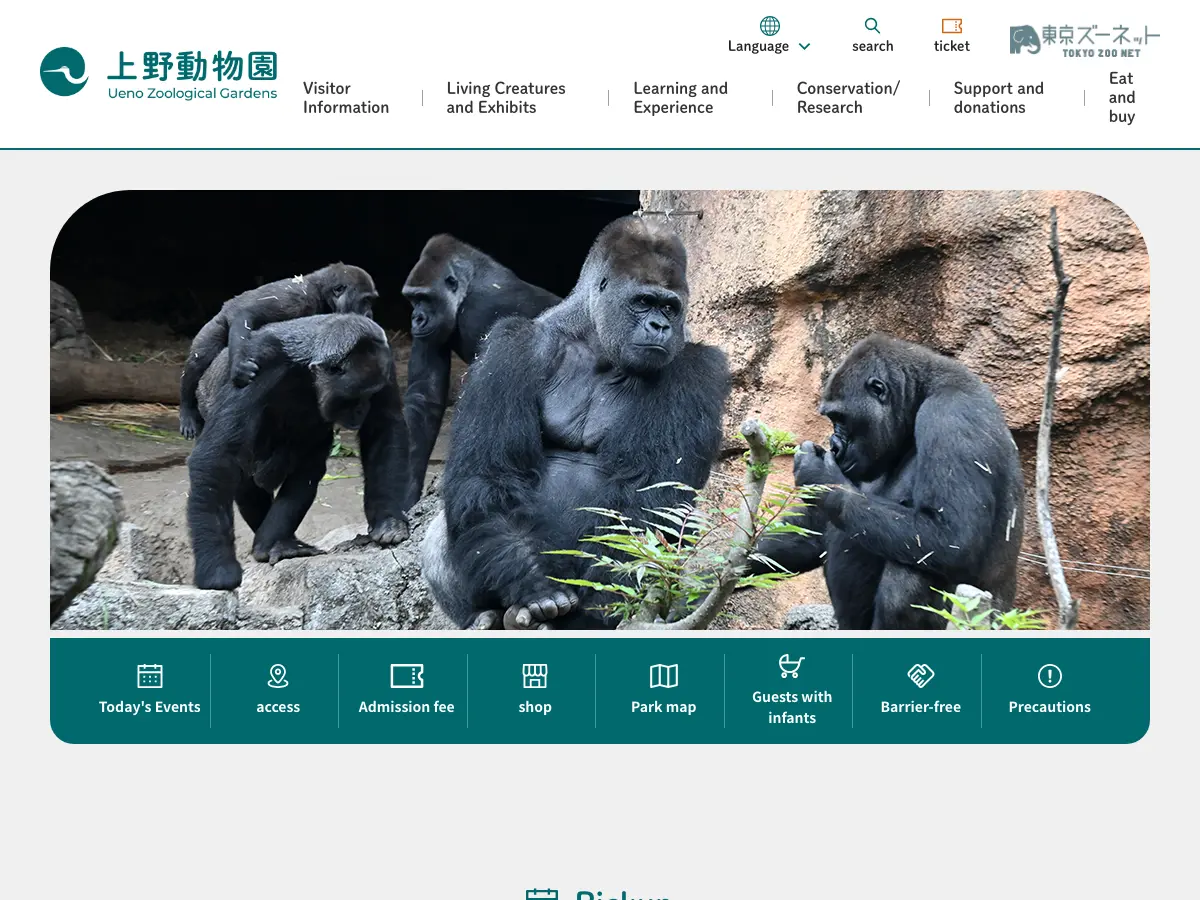Click the ticket label text
The height and width of the screenshot is (900, 1200).
pyautogui.click(x=952, y=46)
